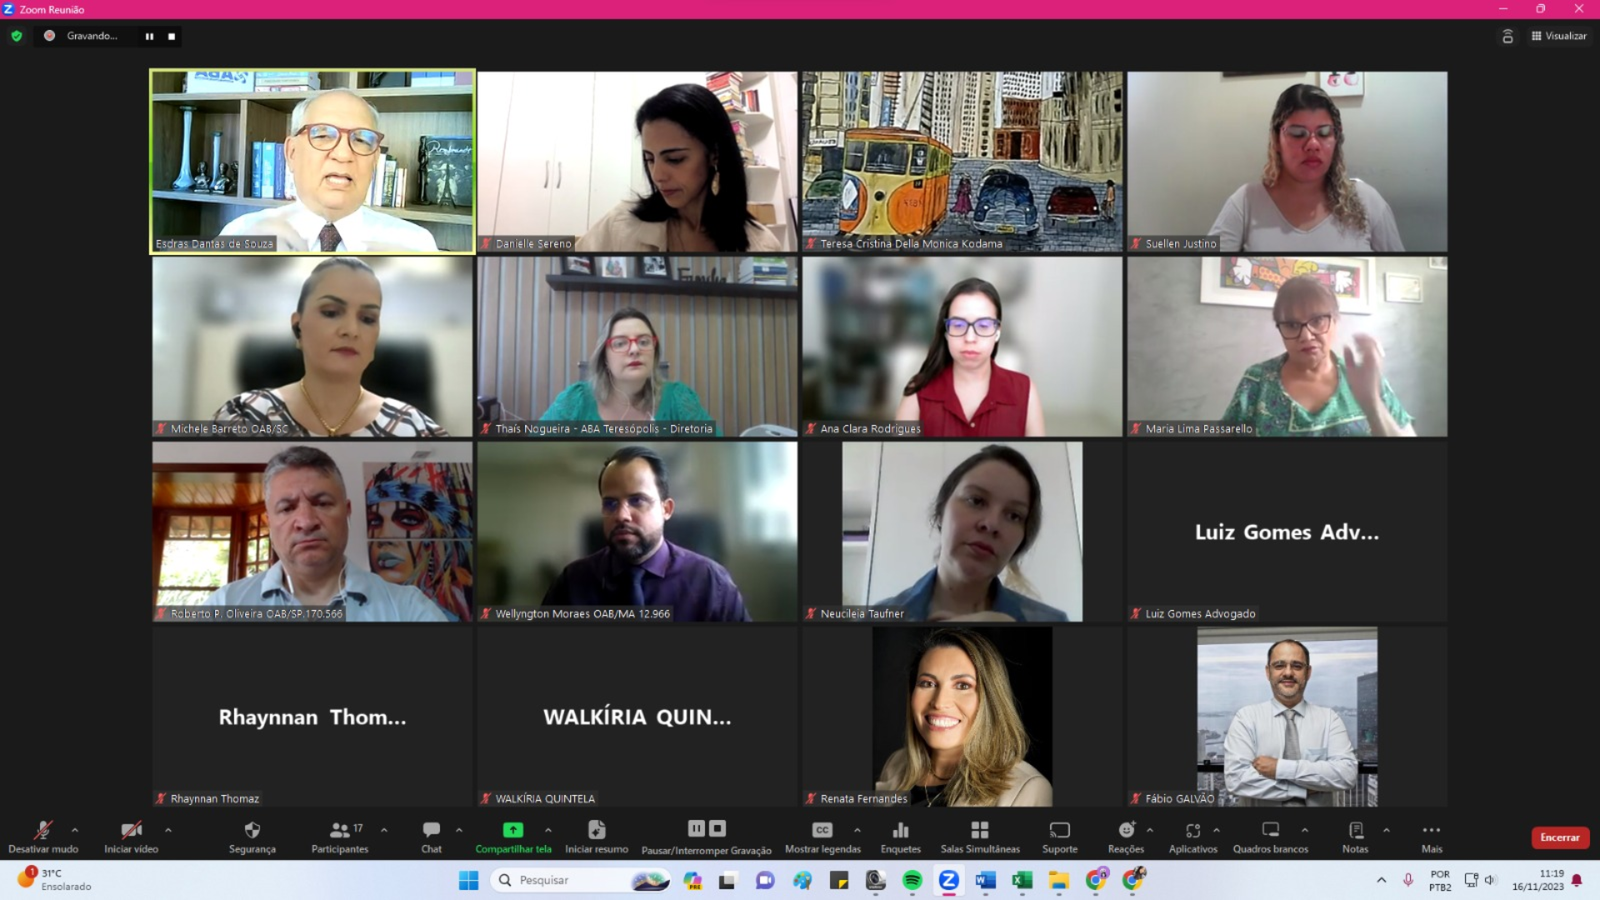The image size is (1600, 900).
Task: Click Iniciar resumo button
Action: pyautogui.click(x=596, y=836)
